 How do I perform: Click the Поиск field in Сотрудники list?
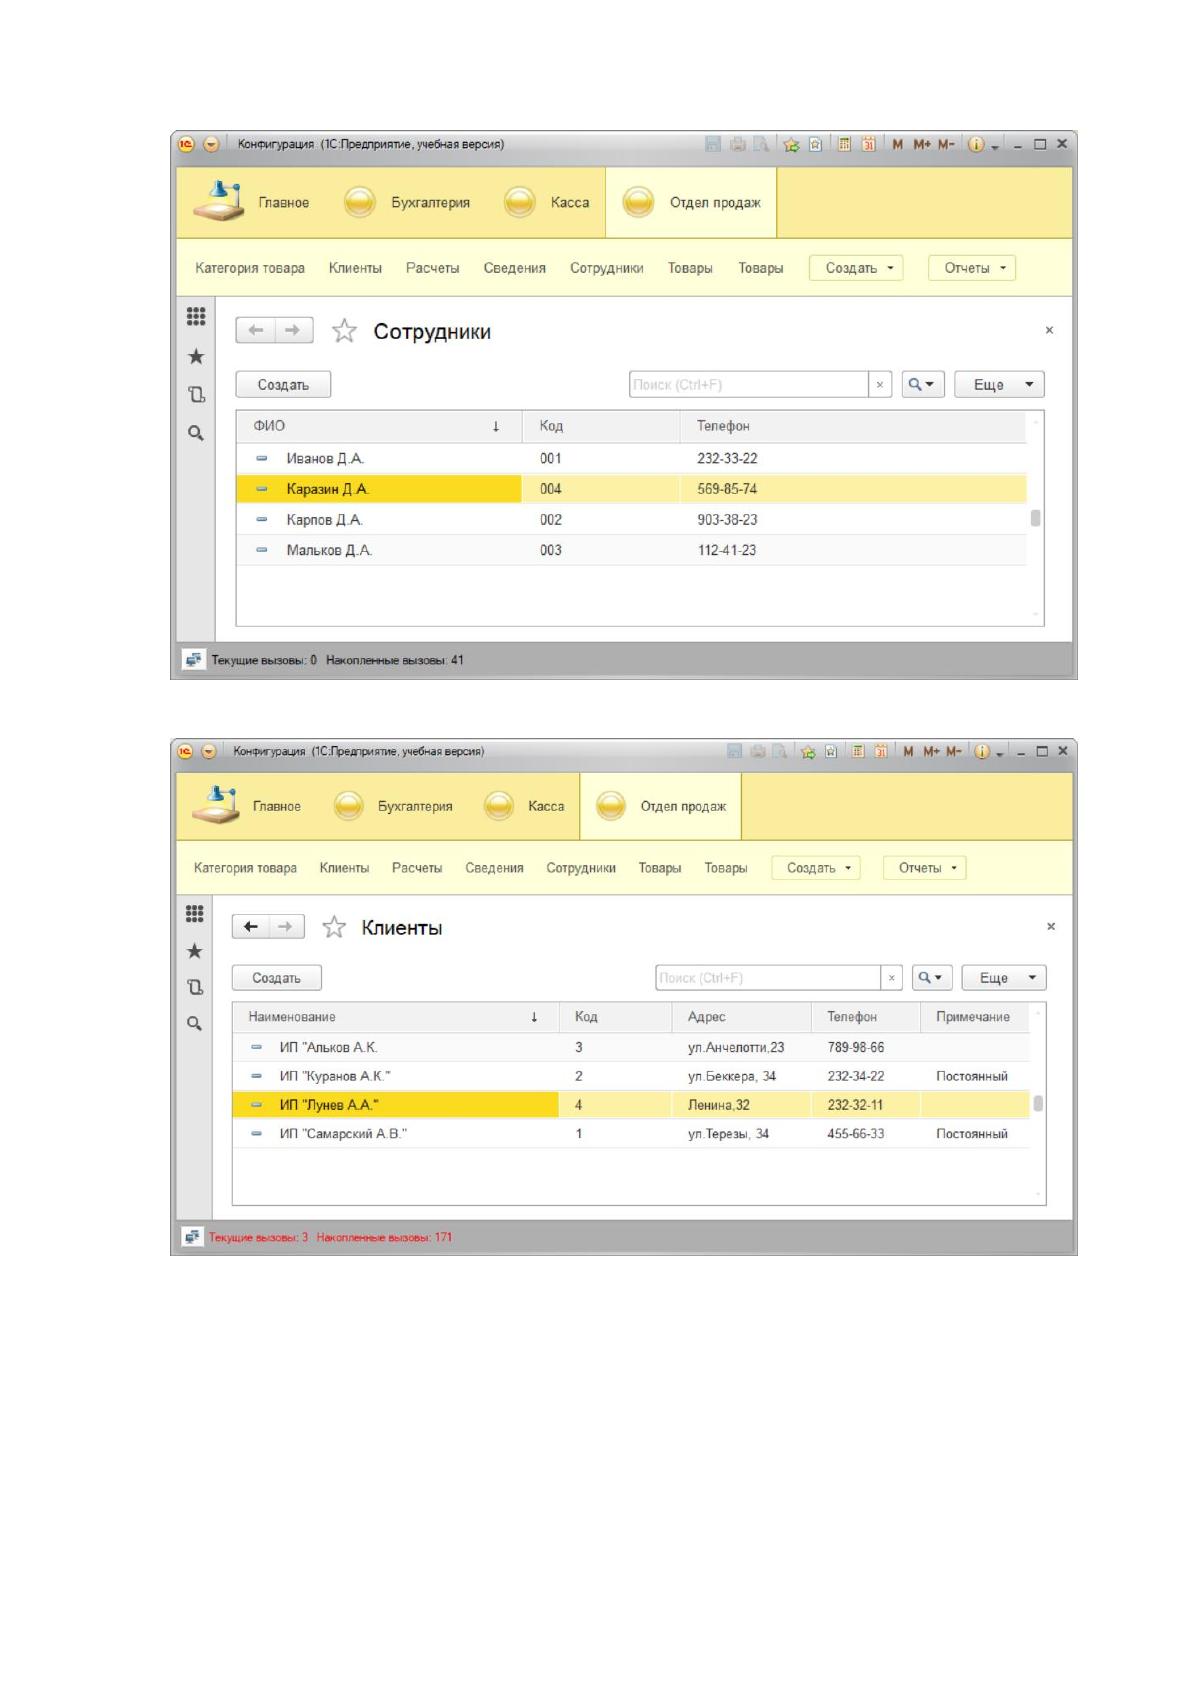pyautogui.click(x=749, y=385)
